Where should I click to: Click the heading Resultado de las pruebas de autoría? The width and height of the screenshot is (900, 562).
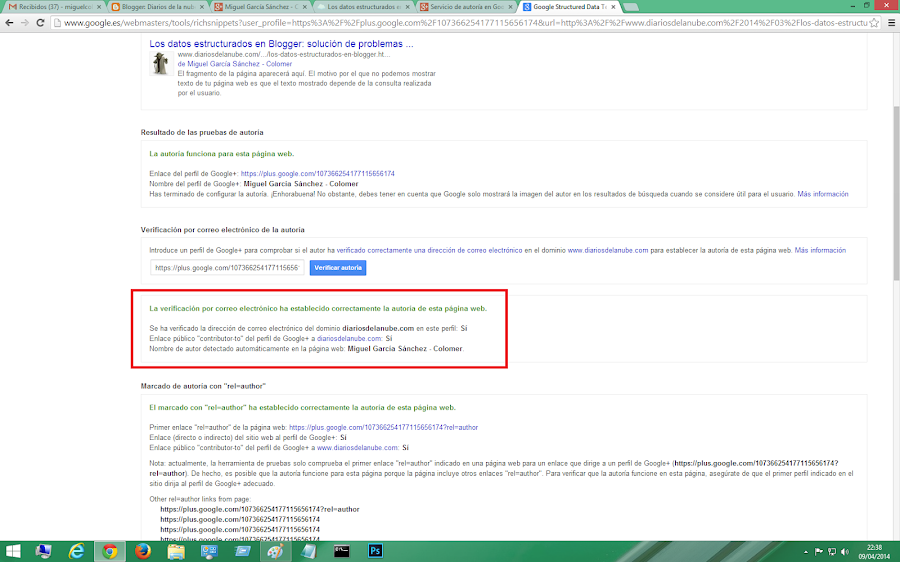point(202,133)
